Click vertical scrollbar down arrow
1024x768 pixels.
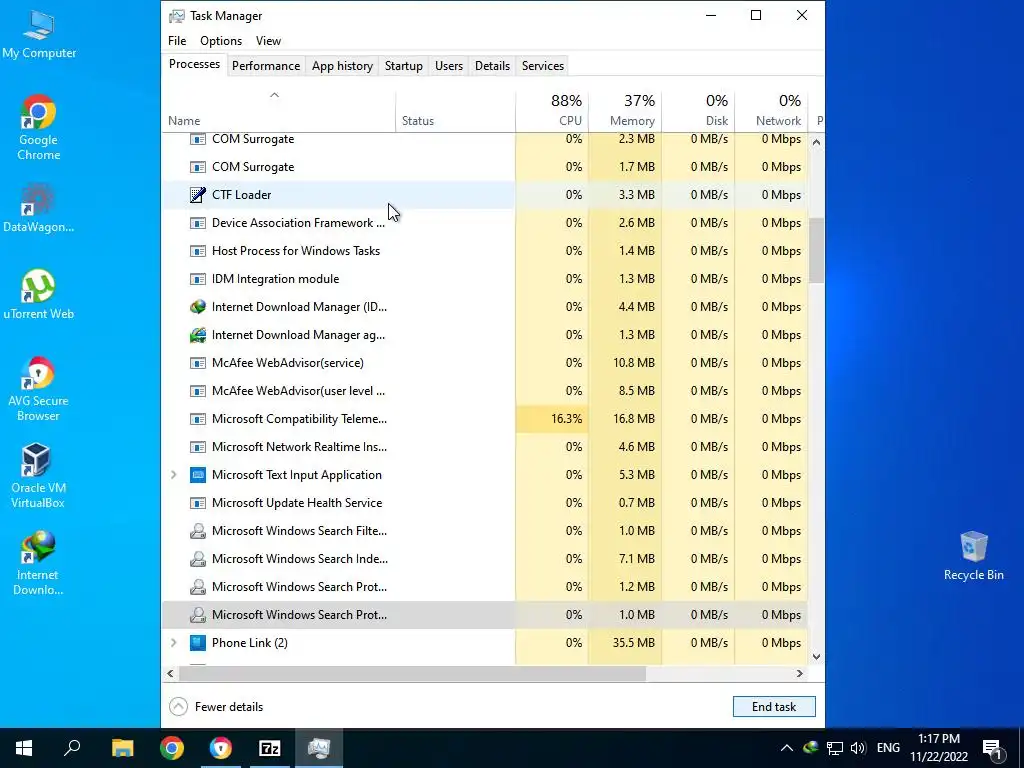pyautogui.click(x=816, y=657)
